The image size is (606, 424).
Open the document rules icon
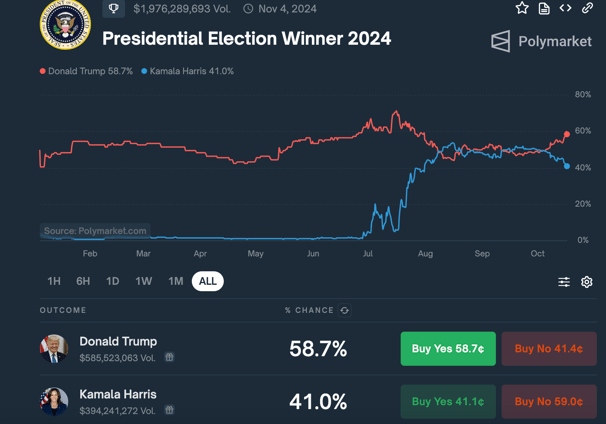click(544, 8)
